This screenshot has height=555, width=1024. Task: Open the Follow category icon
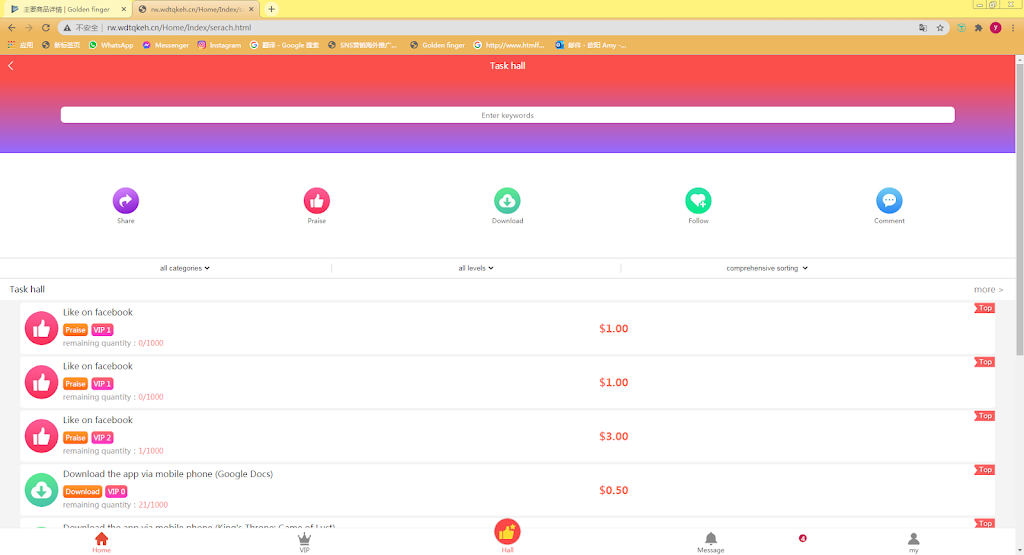click(x=698, y=200)
